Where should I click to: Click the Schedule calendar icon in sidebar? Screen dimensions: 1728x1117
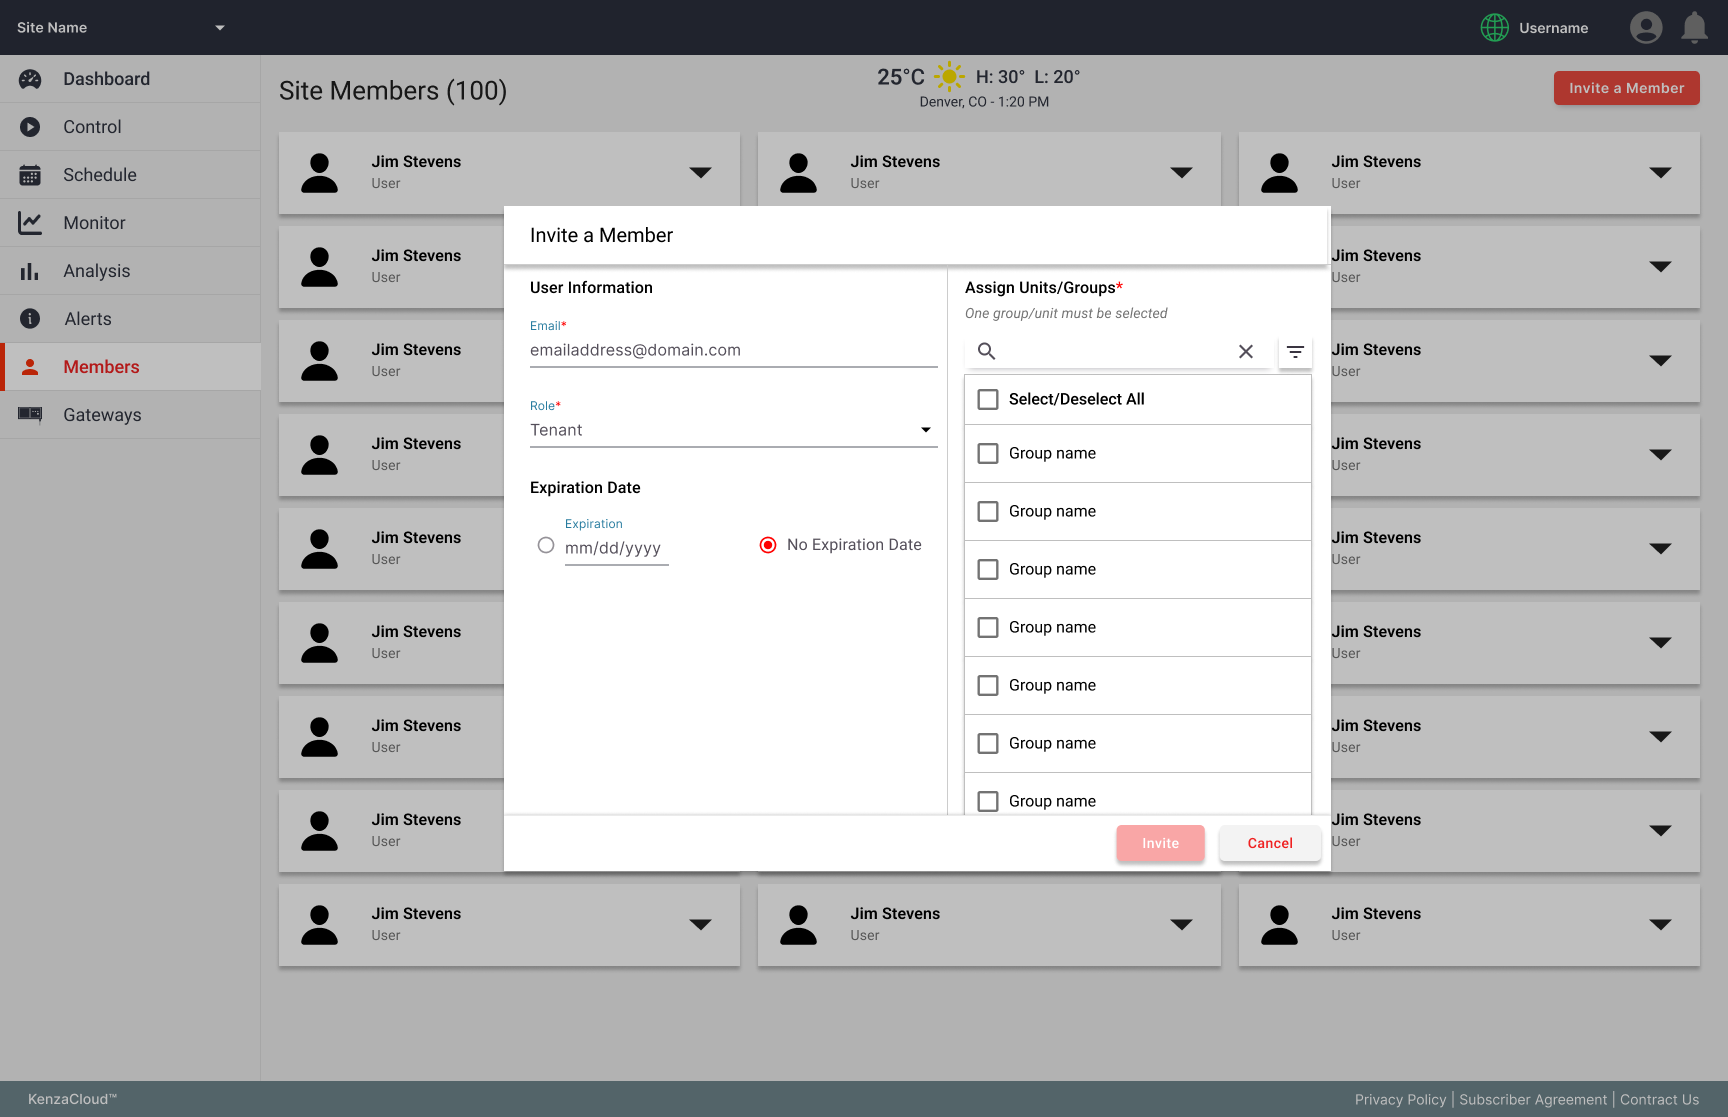(x=30, y=175)
